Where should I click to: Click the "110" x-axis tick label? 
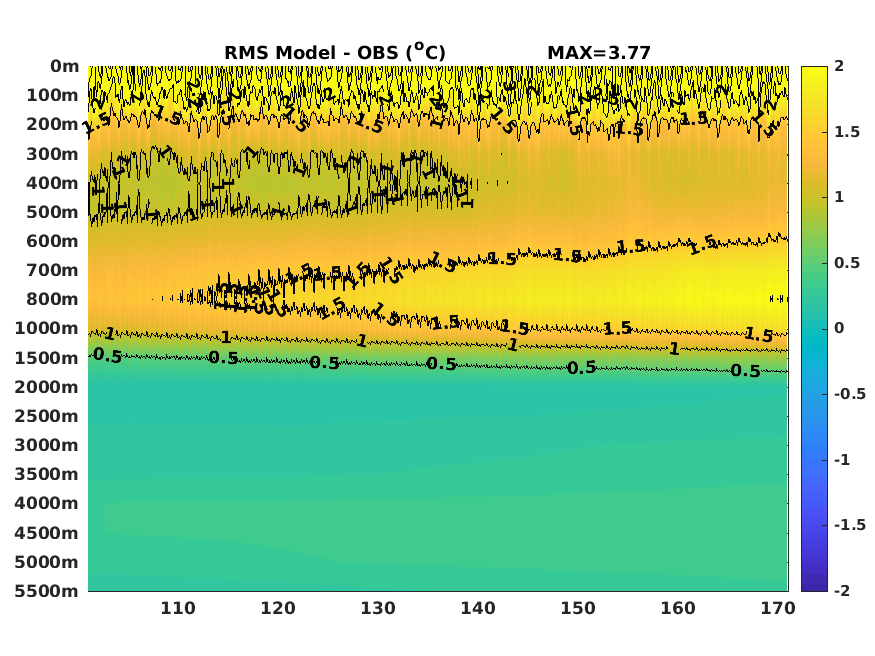click(x=178, y=608)
